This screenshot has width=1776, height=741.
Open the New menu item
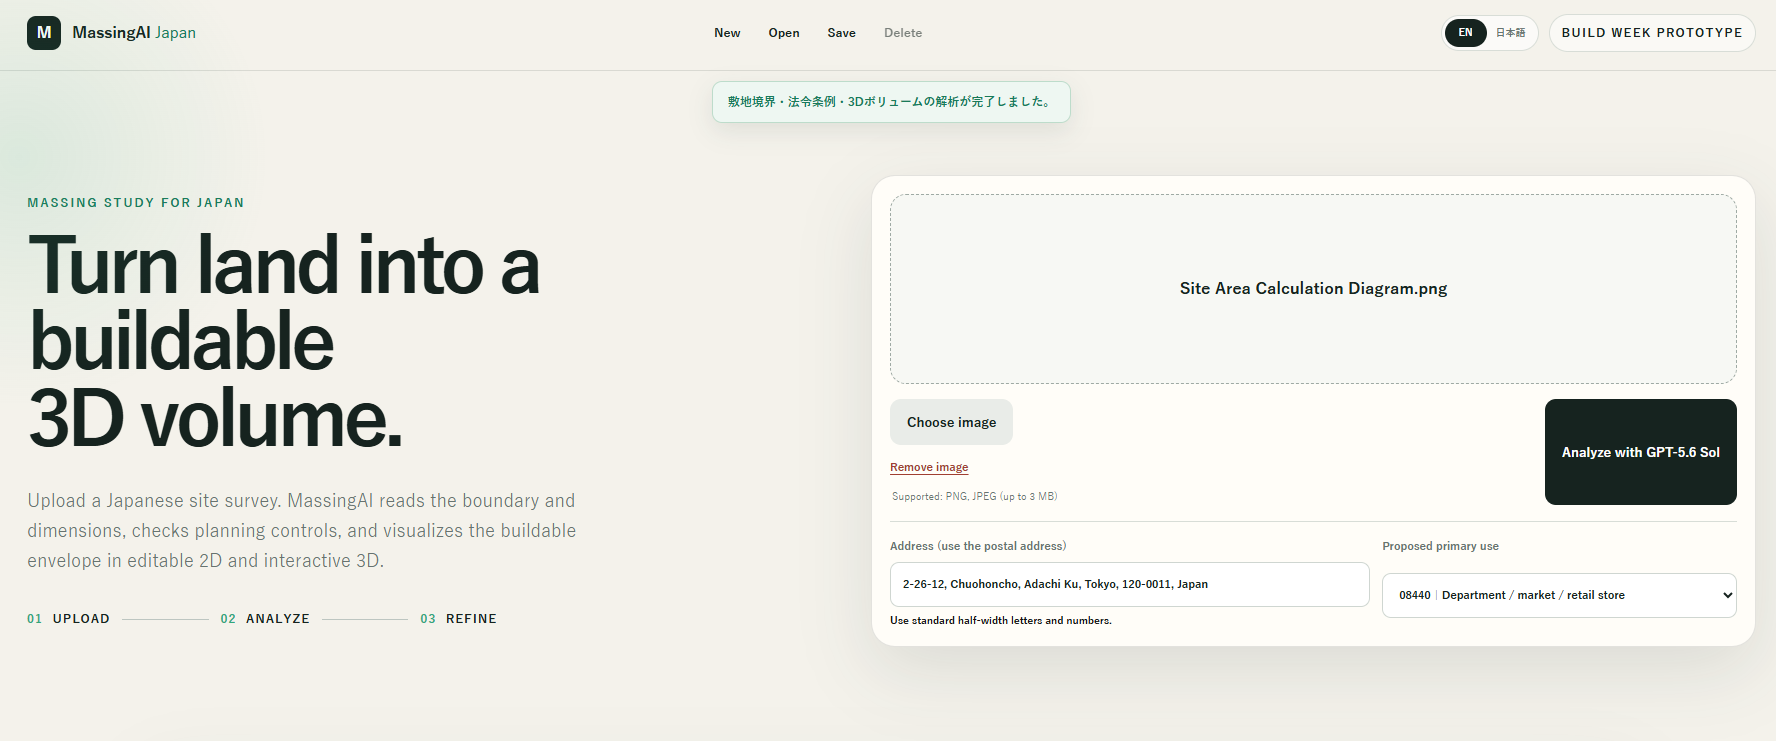click(x=727, y=33)
